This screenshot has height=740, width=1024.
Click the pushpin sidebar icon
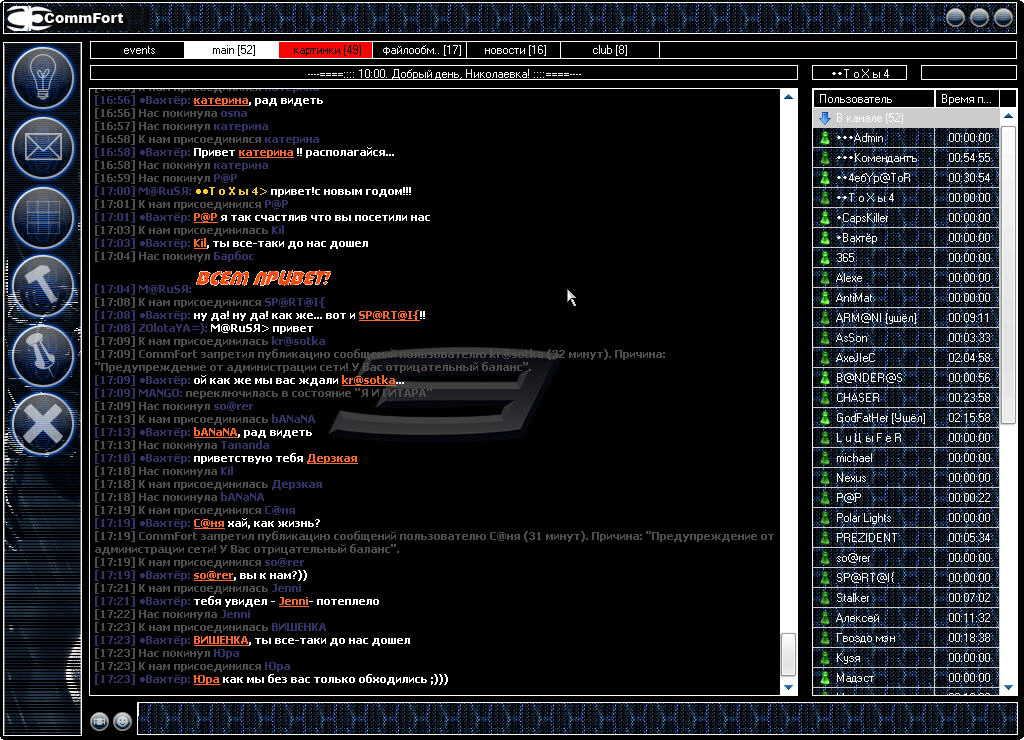point(43,356)
